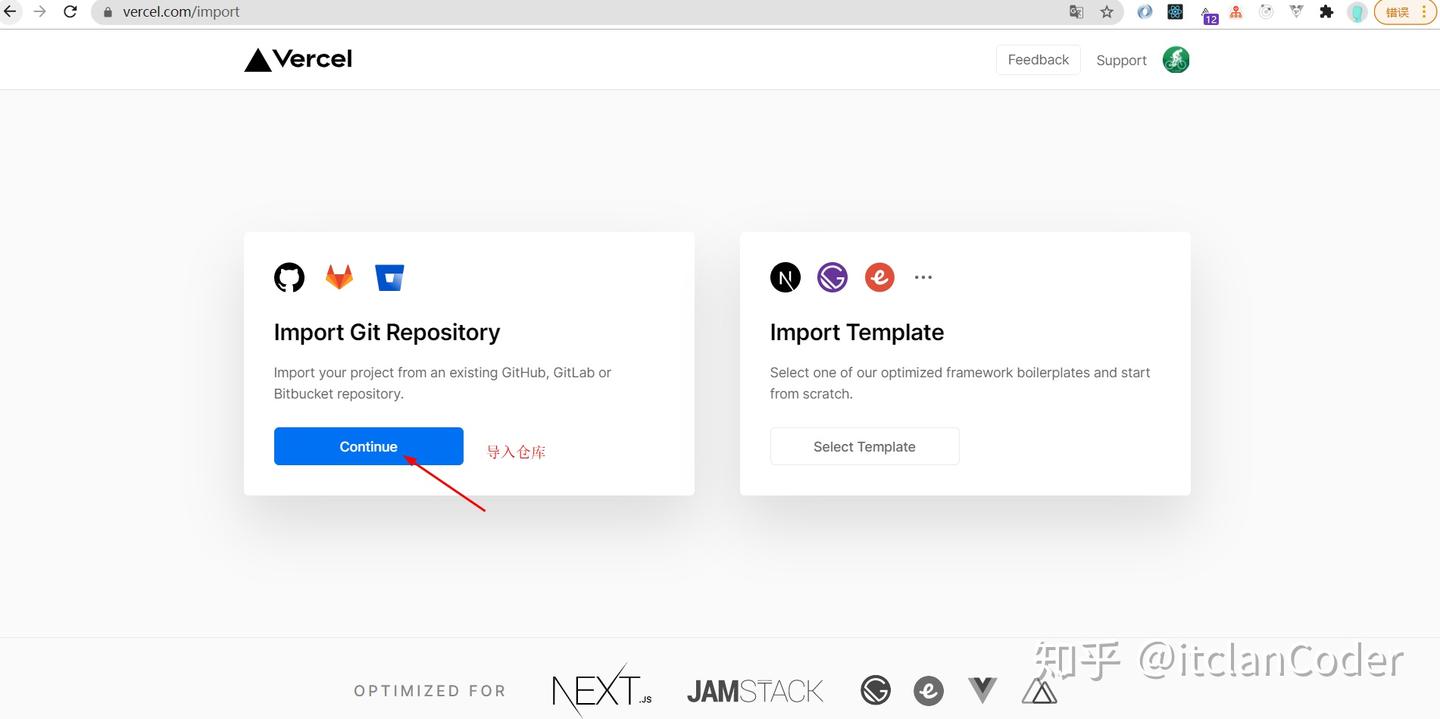Click the red Ember template icon

coord(880,277)
